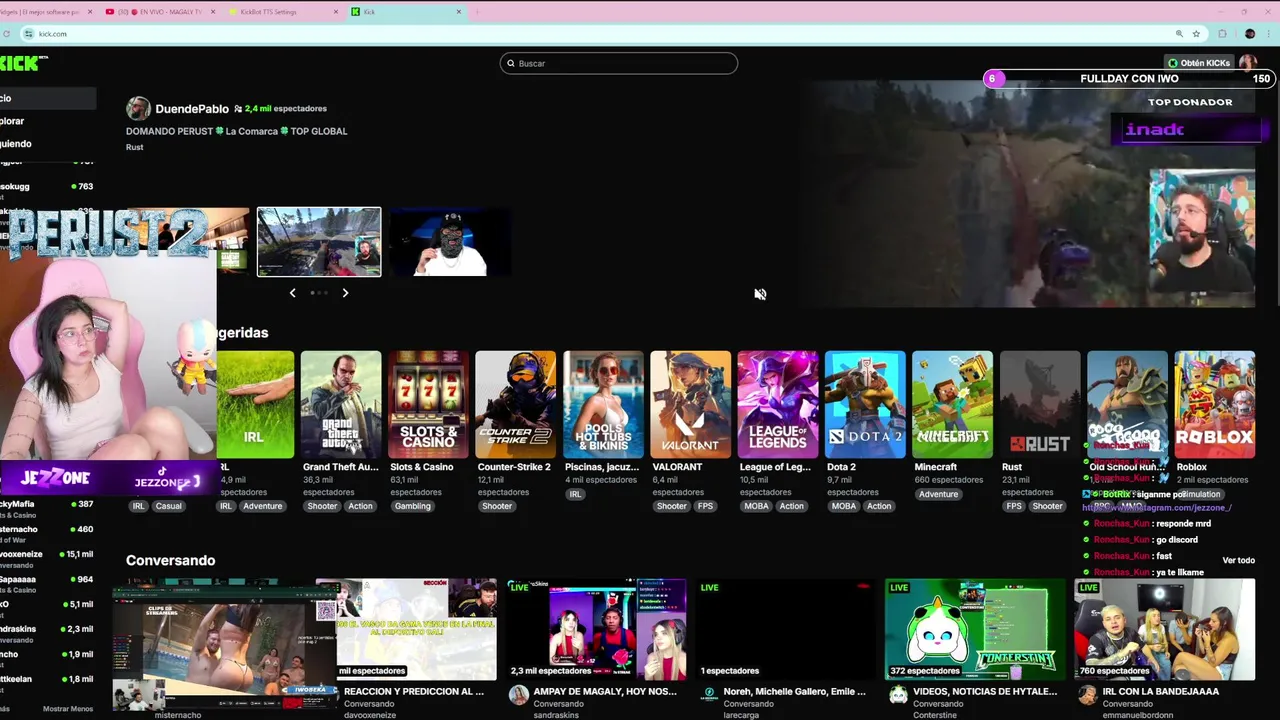
Task: Click the Casual tag
Action: 168,506
